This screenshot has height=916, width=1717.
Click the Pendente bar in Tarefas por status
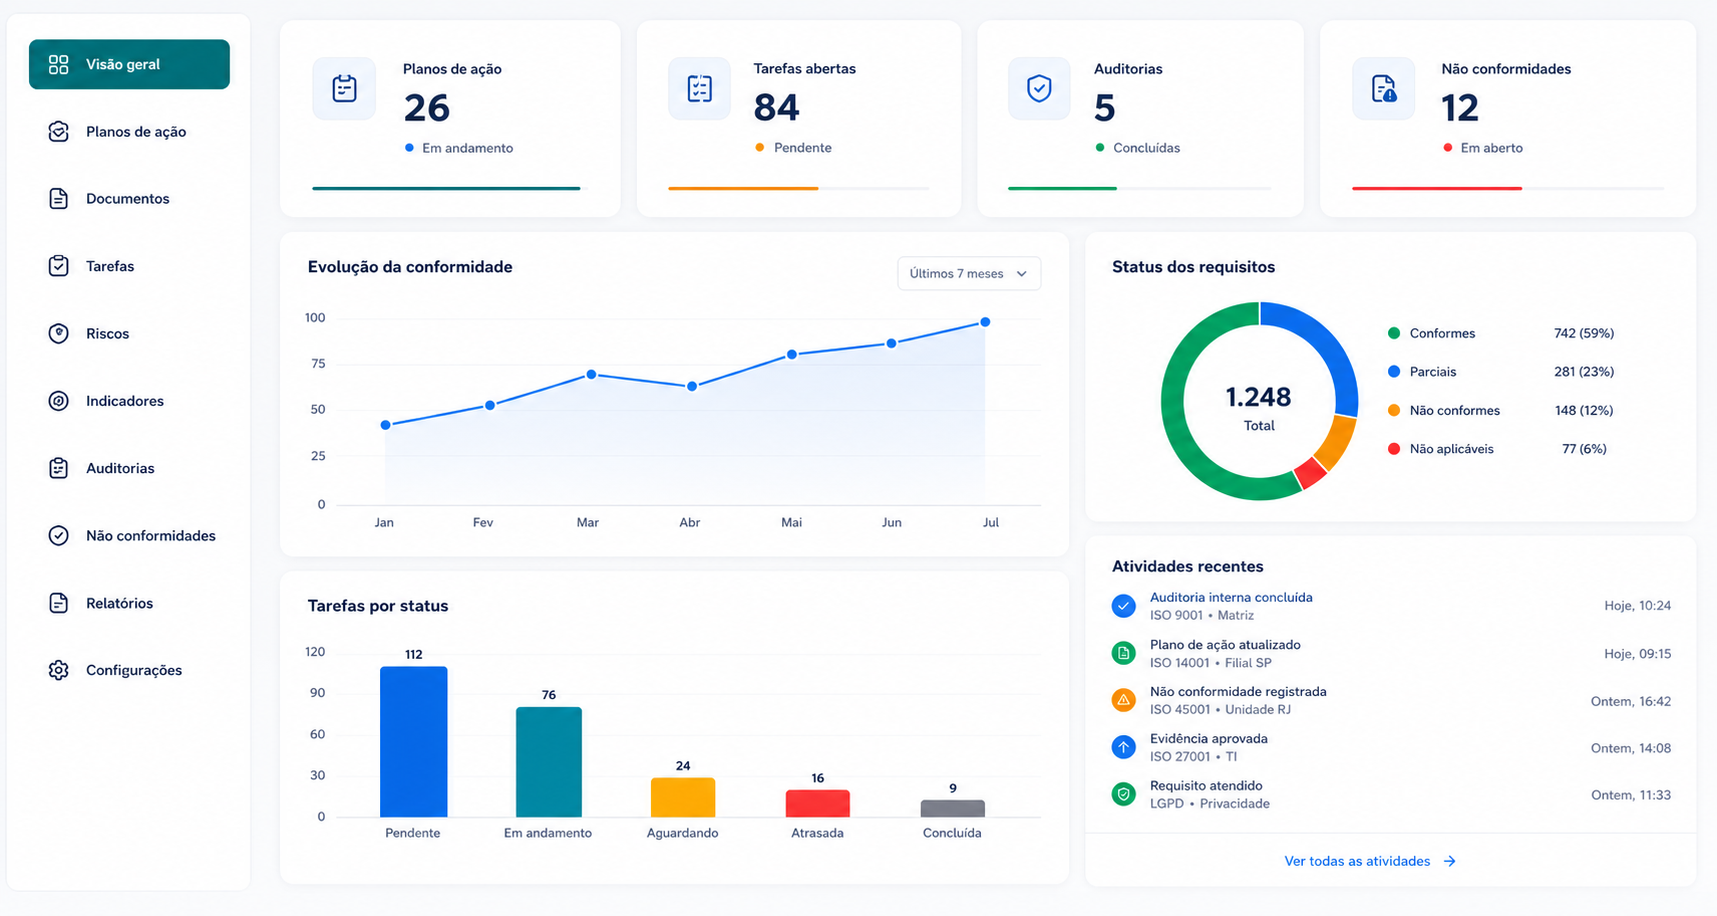[414, 742]
